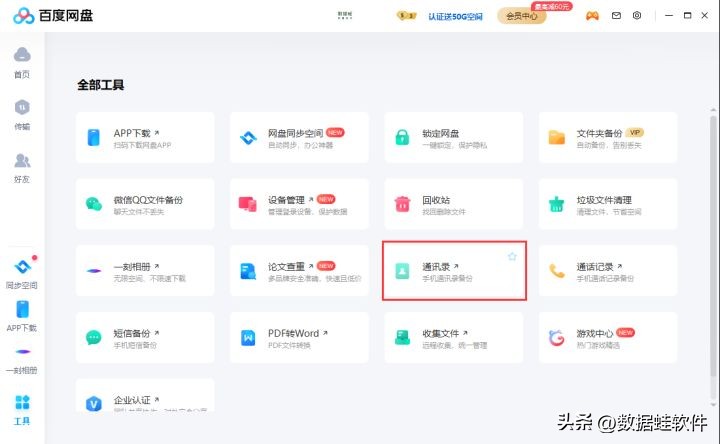The height and width of the screenshot is (444, 720).
Task: Click the 论文查重 document icon
Action: pyautogui.click(x=248, y=271)
